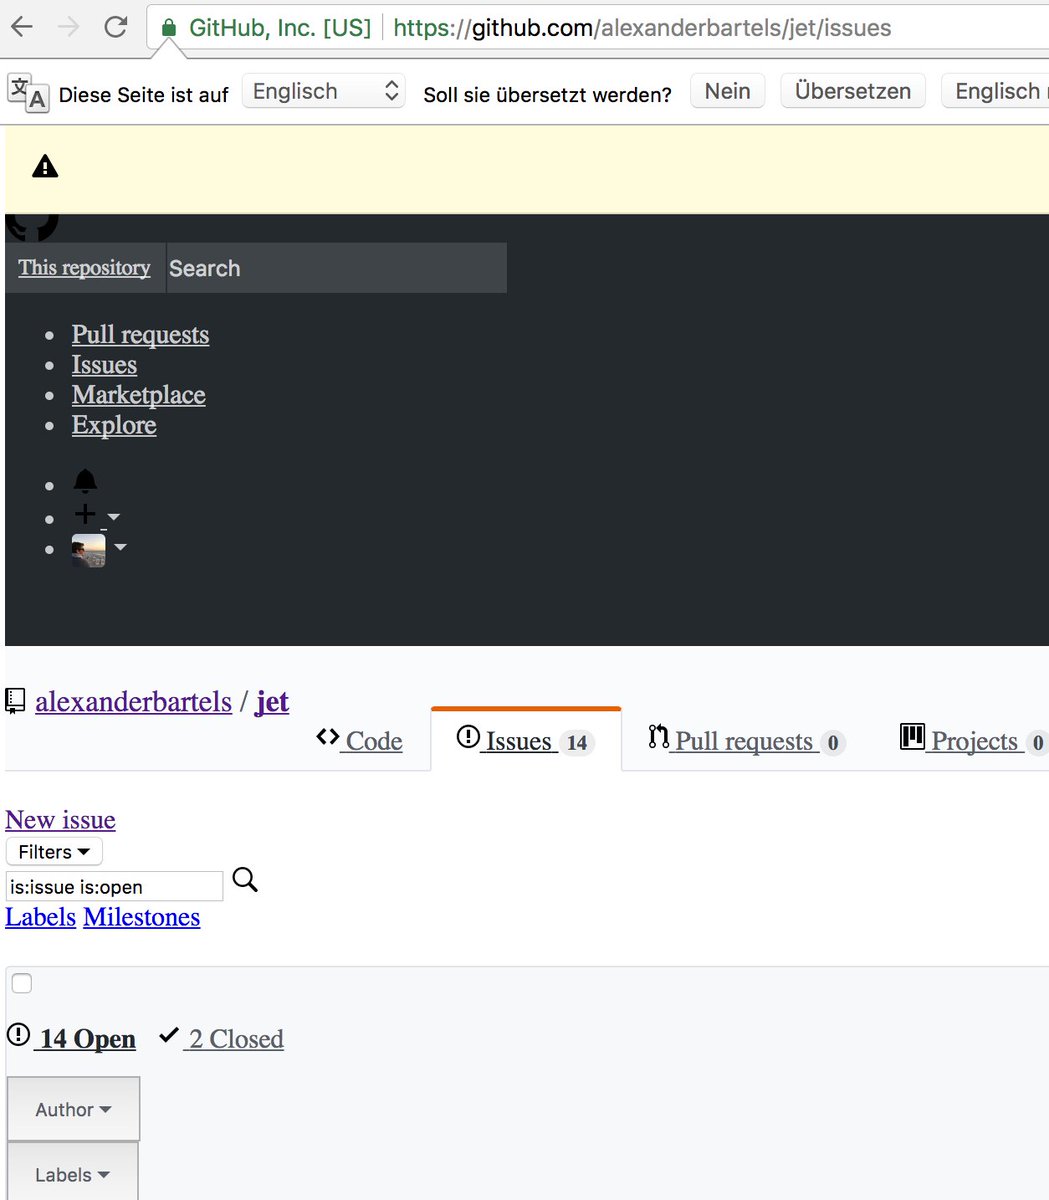Open the Issues repository tab
This screenshot has width=1049, height=1200.
[x=526, y=740]
